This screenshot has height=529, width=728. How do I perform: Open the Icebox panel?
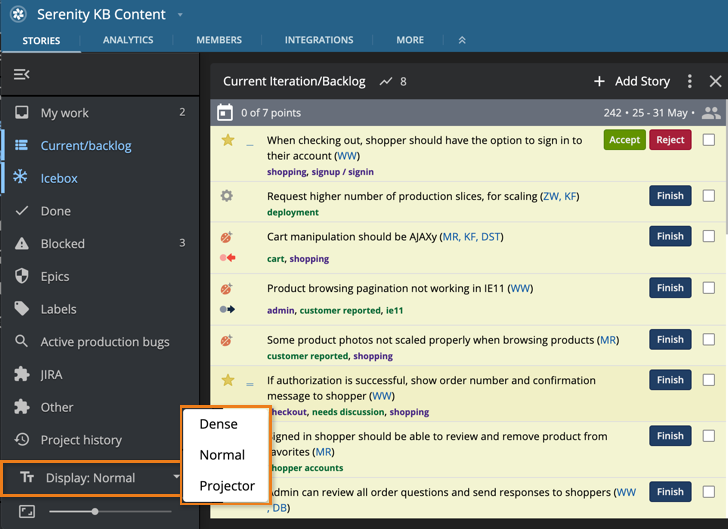pyautogui.click(x=59, y=178)
